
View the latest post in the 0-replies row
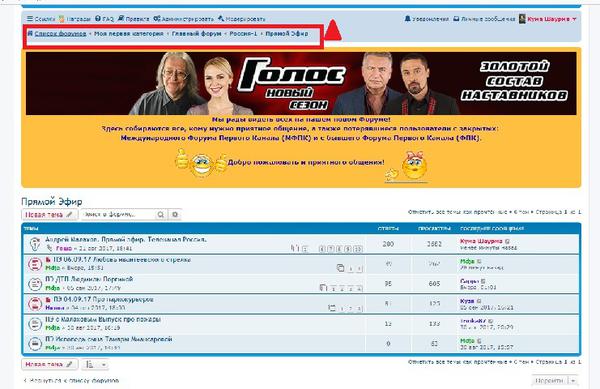[479, 341]
